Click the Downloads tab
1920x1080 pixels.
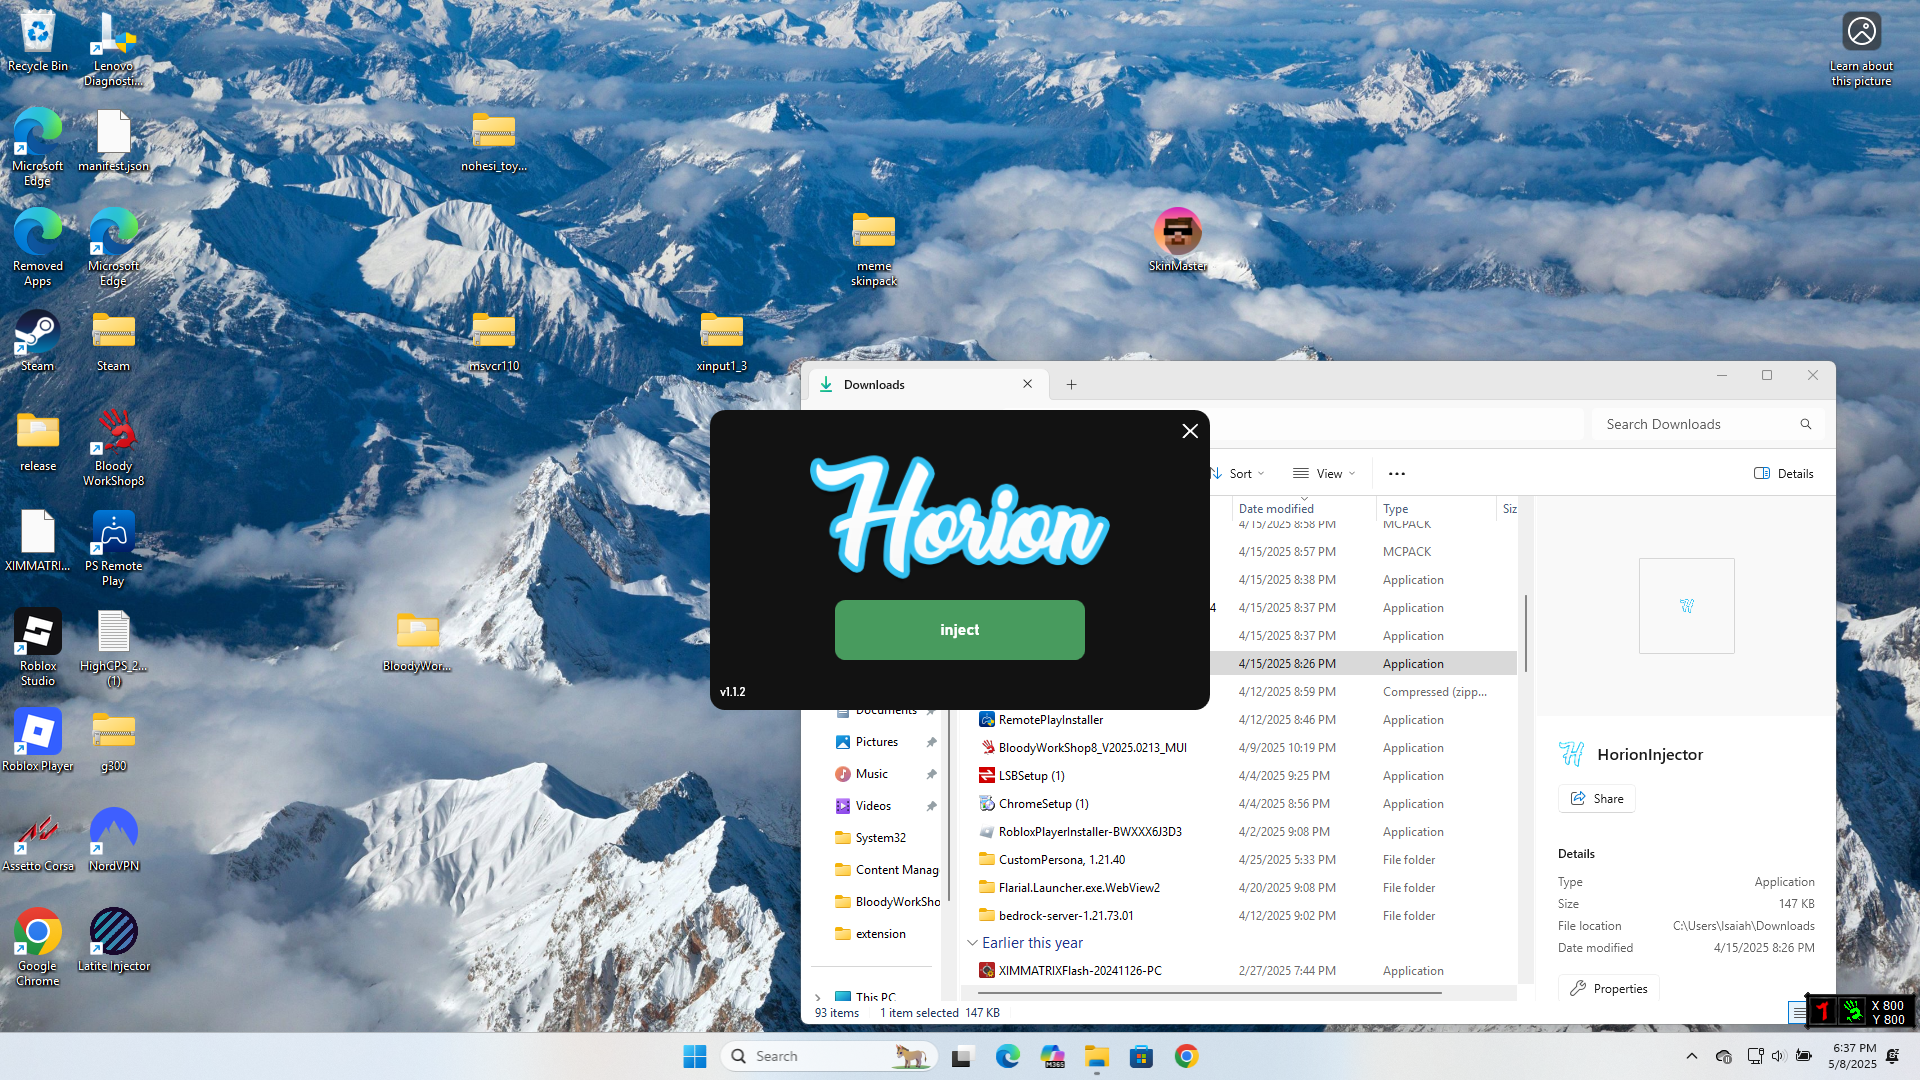pyautogui.click(x=900, y=384)
